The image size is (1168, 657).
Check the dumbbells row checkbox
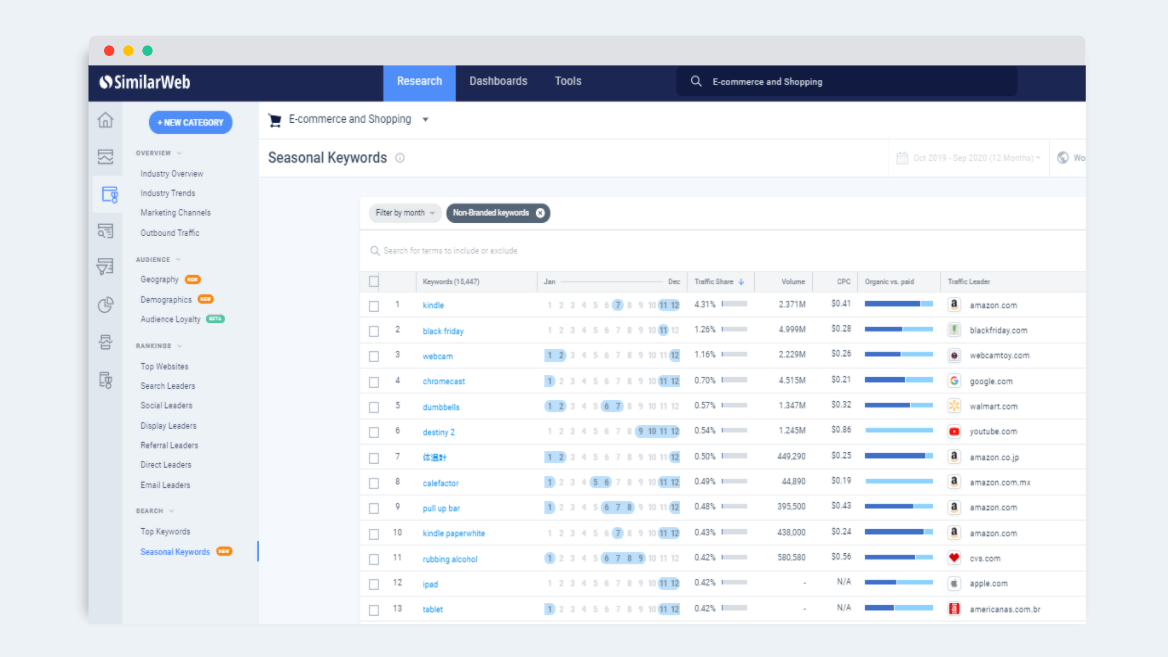pyautogui.click(x=374, y=407)
